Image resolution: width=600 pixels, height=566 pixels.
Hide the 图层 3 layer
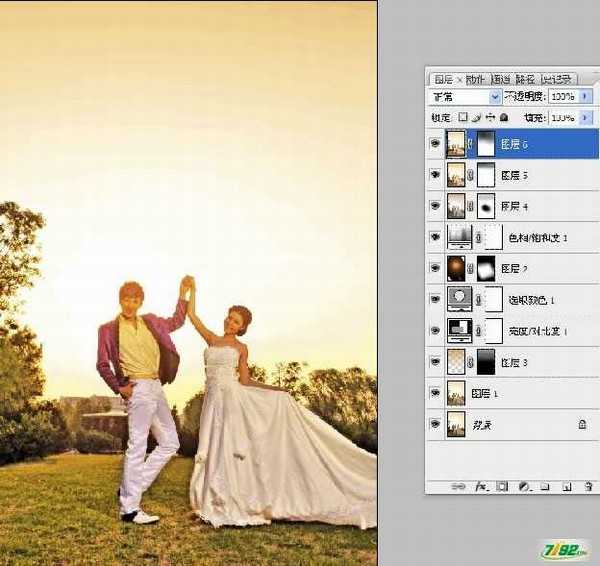click(x=435, y=362)
